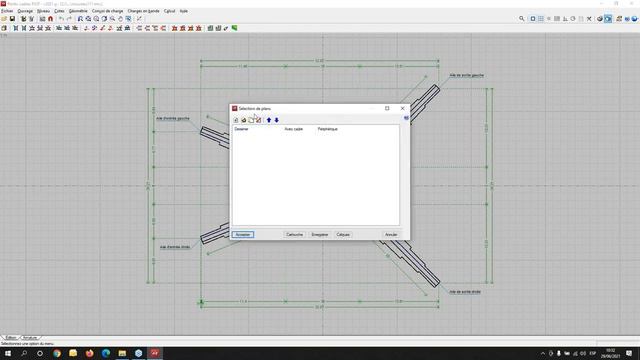
Task: Click the taskbar search magnifier
Action: pos(24,353)
